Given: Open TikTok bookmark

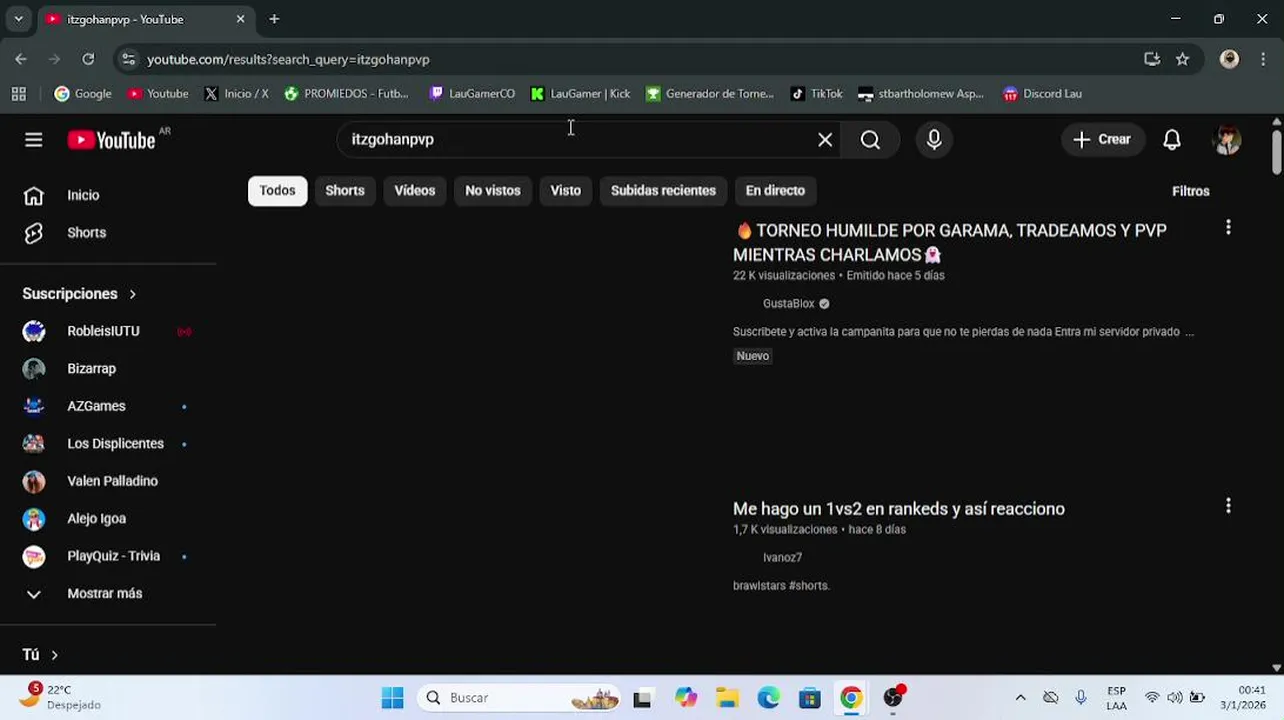Looking at the screenshot, I should [x=816, y=94].
